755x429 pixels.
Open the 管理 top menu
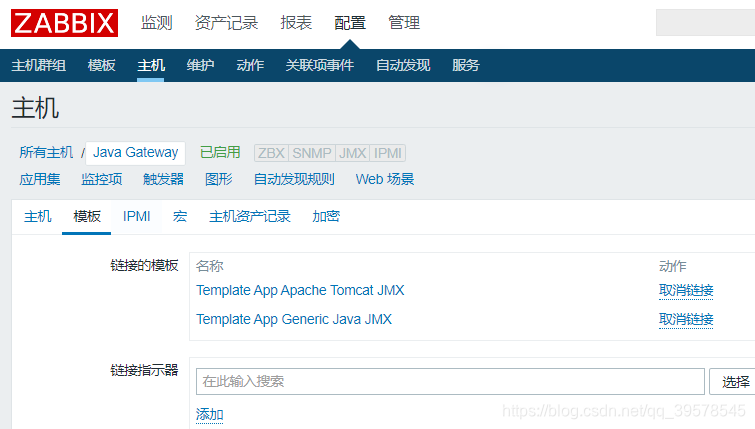(x=404, y=23)
